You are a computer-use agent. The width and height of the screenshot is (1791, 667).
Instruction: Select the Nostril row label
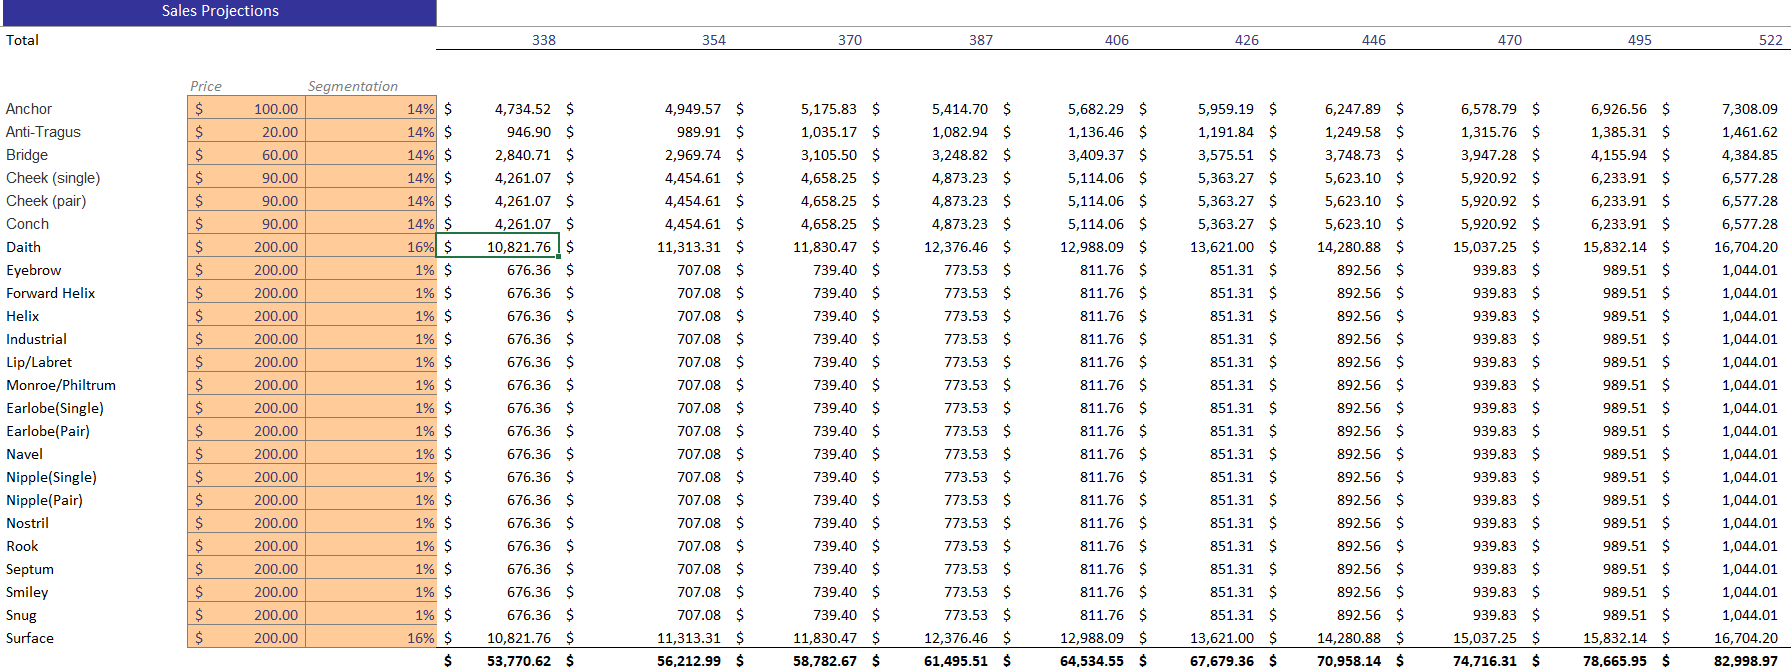(x=27, y=523)
